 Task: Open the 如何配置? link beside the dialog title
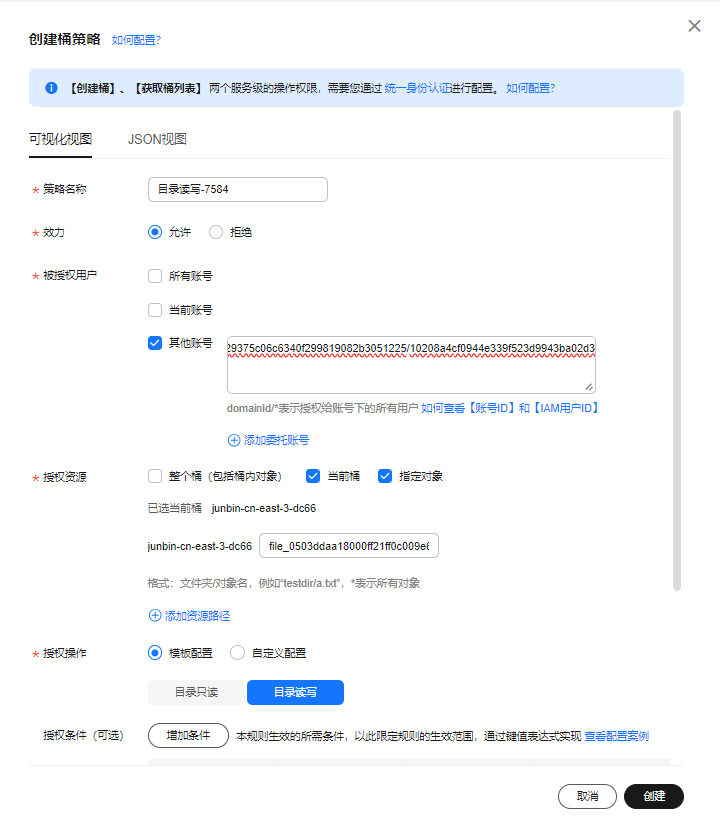click(x=136, y=40)
